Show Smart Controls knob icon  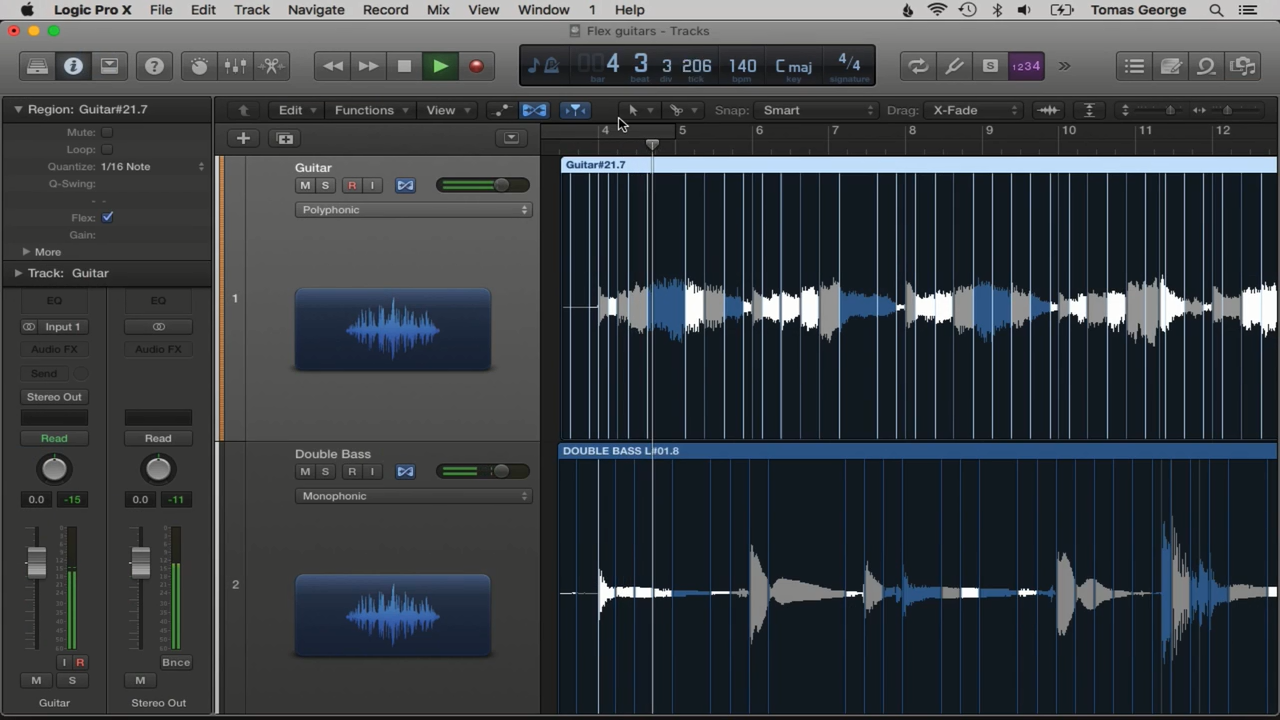click(199, 66)
